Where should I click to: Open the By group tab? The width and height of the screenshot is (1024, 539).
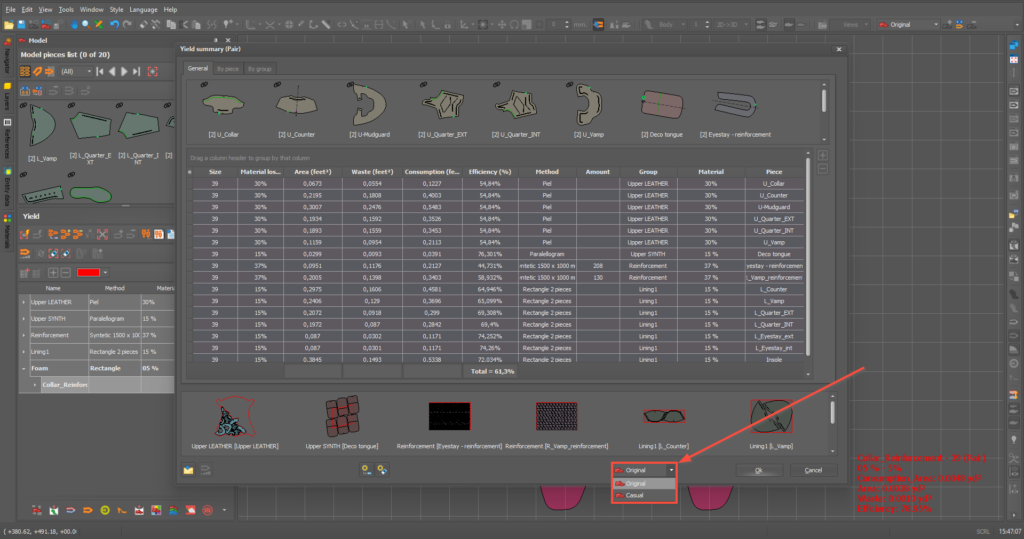coord(260,68)
